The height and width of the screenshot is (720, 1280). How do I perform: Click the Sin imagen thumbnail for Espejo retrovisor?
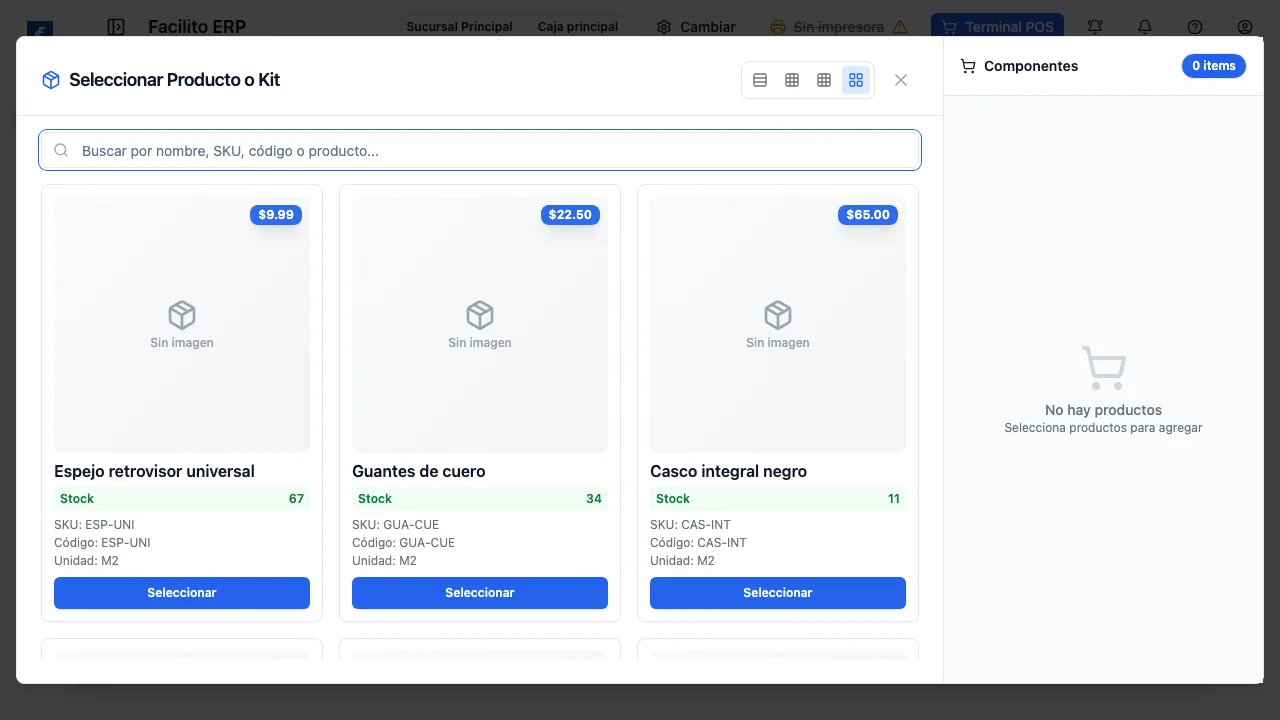tap(182, 325)
